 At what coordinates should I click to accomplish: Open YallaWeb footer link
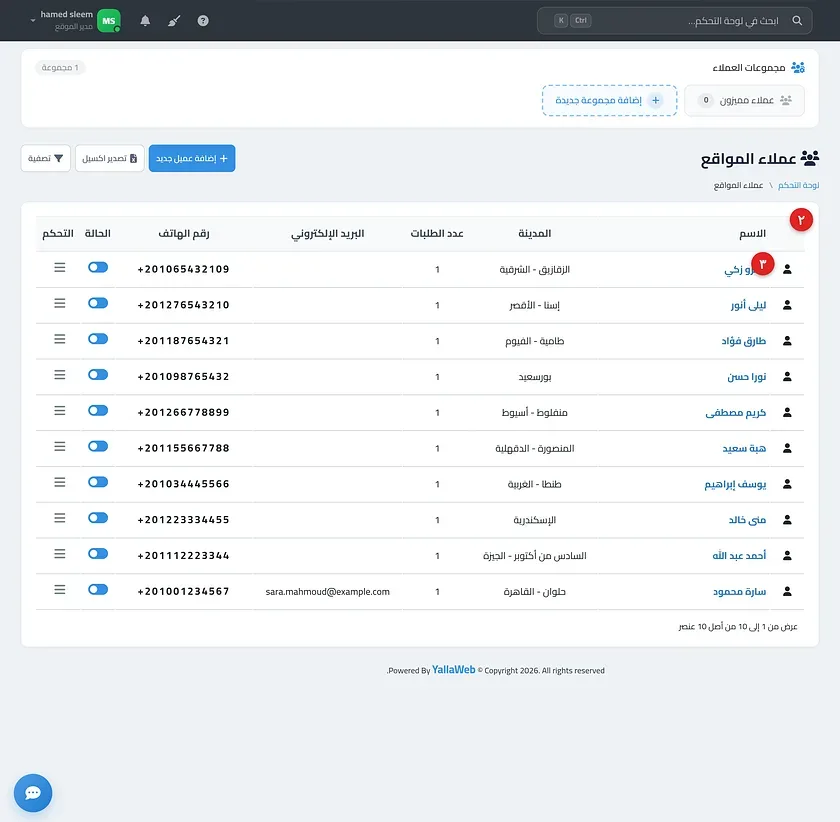point(453,670)
